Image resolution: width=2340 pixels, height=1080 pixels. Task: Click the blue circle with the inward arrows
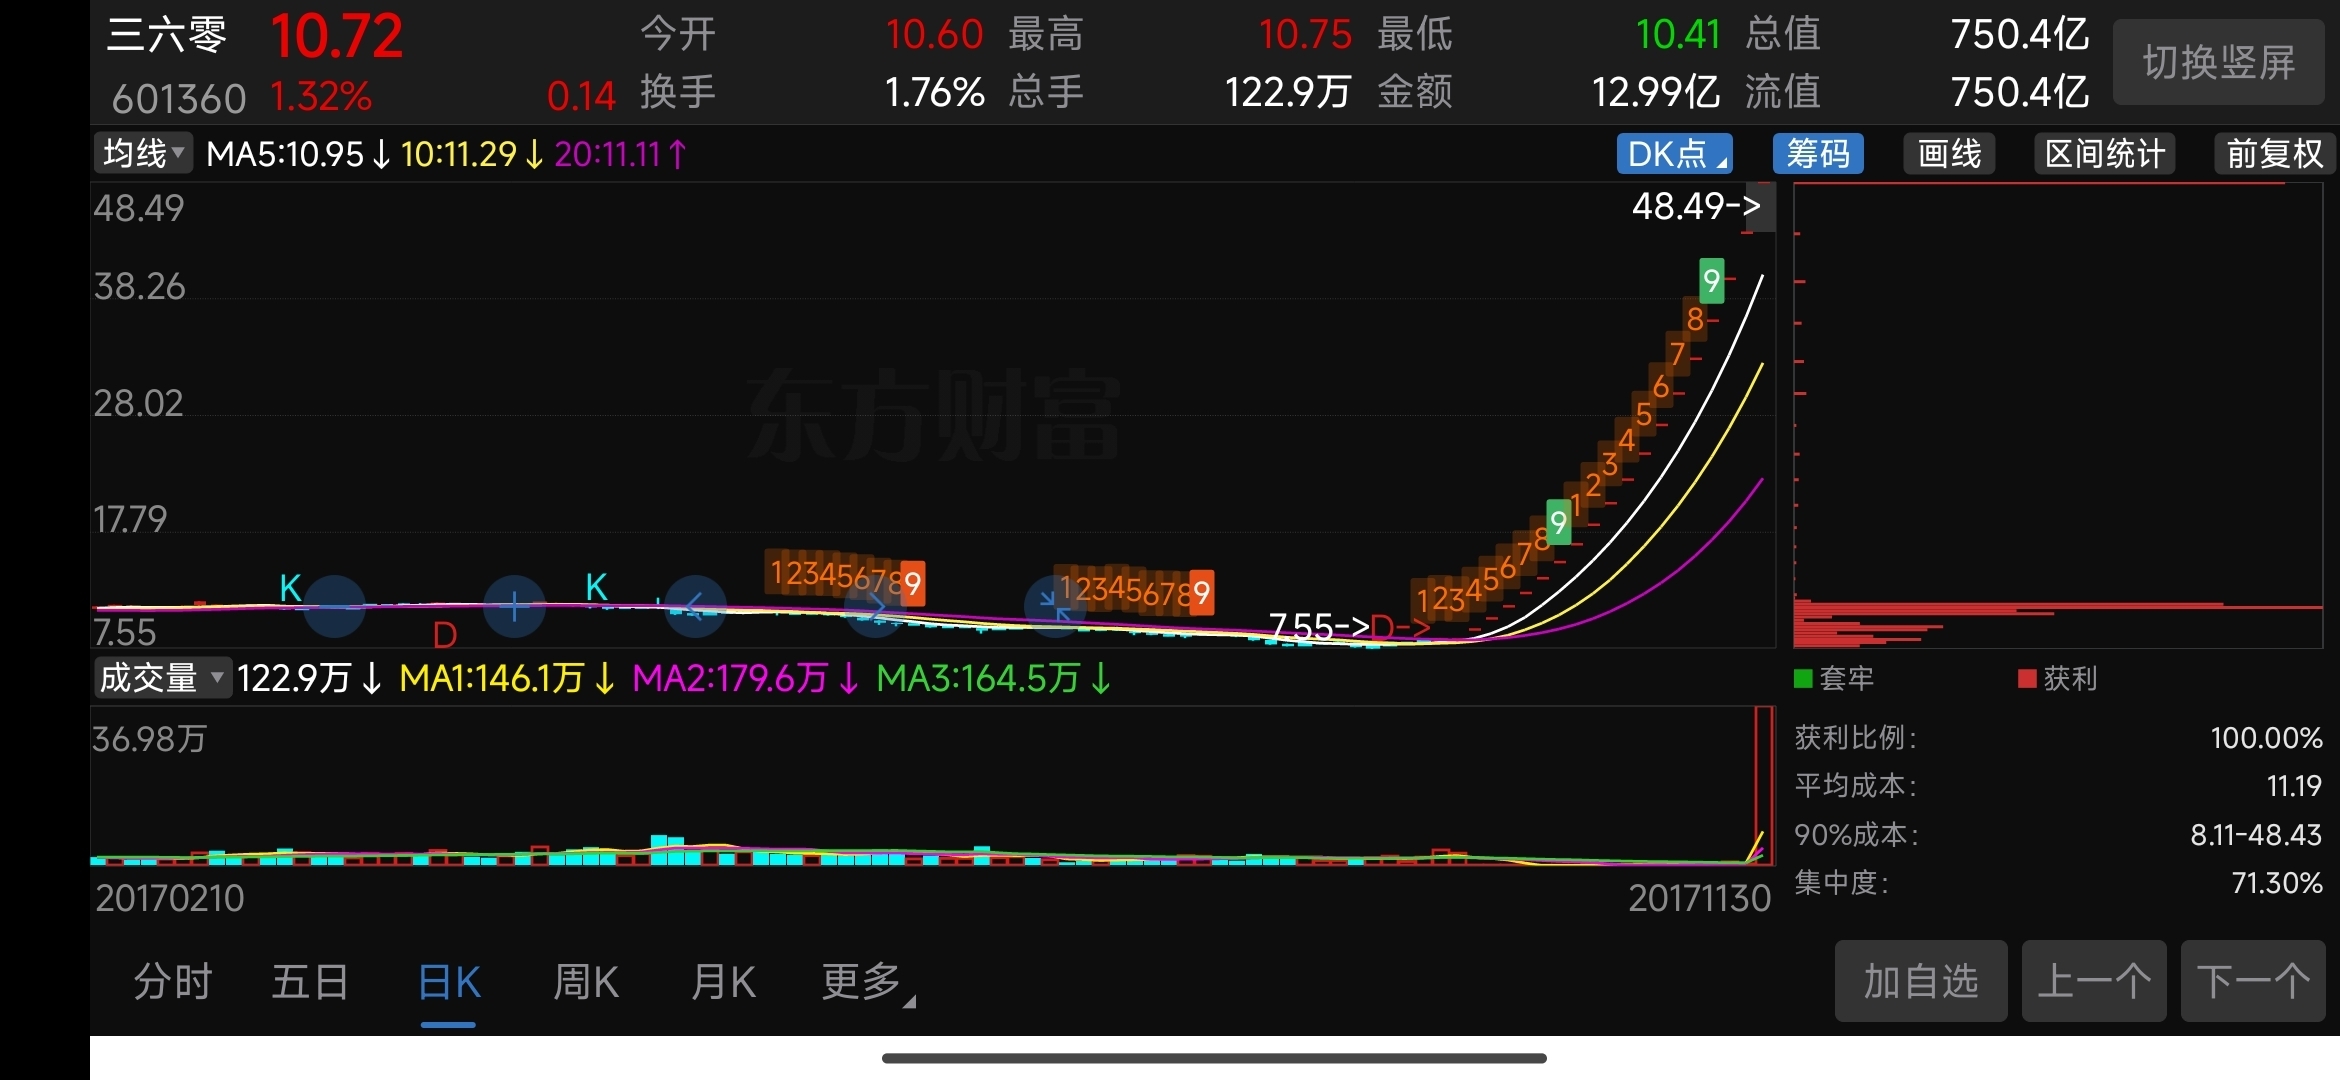pyautogui.click(x=1053, y=606)
